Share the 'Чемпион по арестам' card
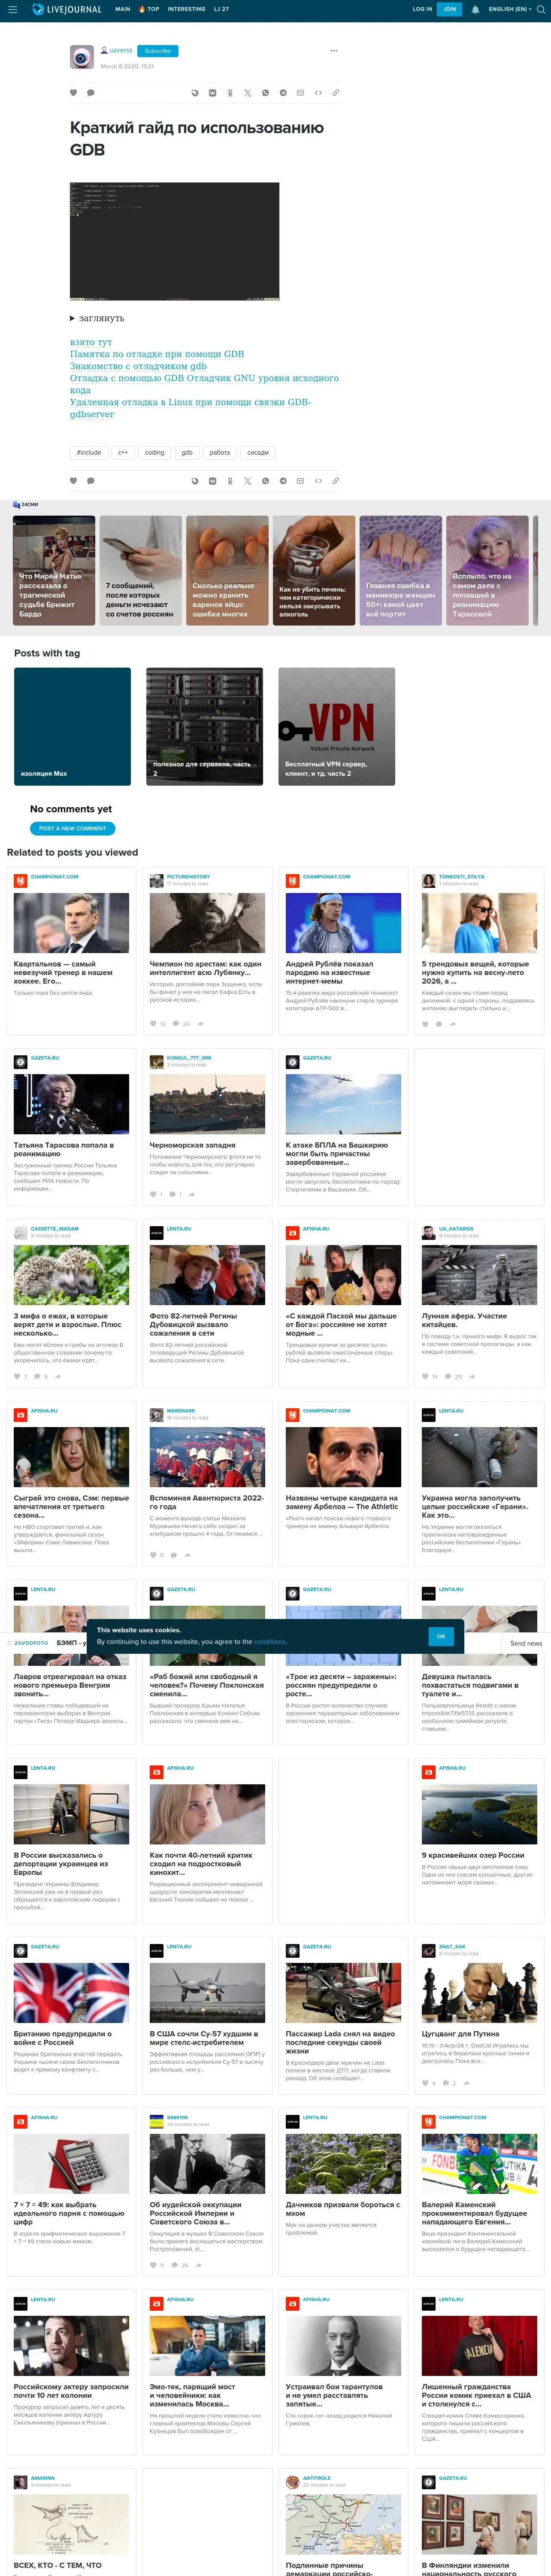The image size is (551, 2576). coord(200,1023)
